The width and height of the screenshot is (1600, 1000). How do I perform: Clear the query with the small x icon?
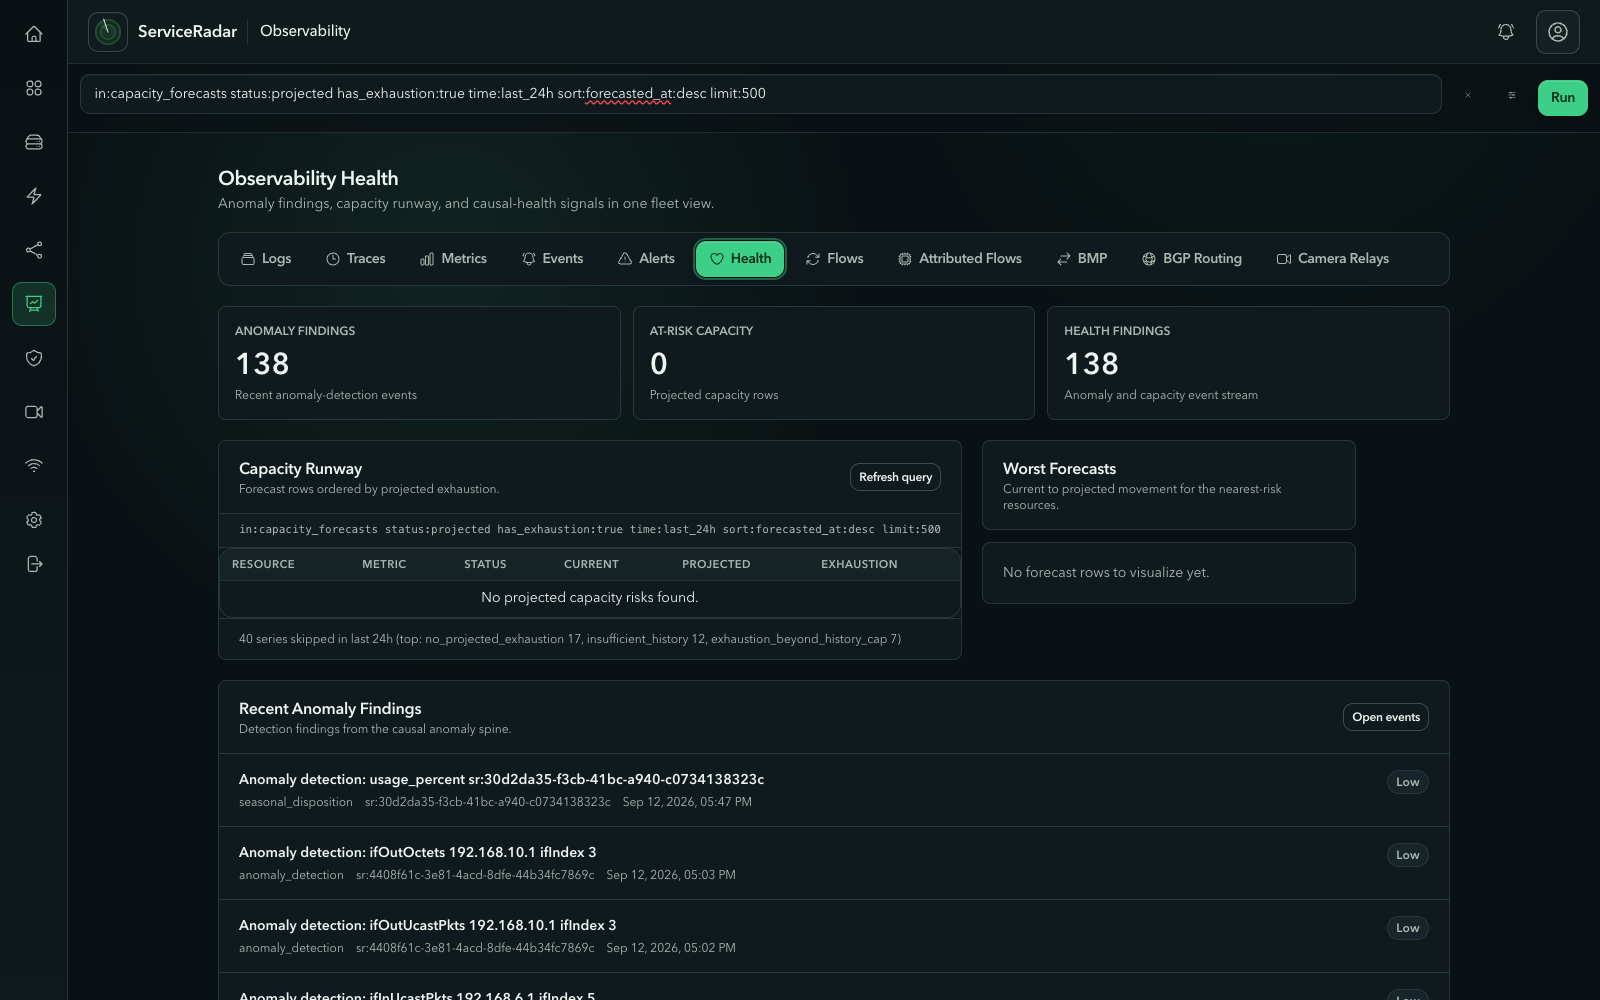(x=1468, y=96)
